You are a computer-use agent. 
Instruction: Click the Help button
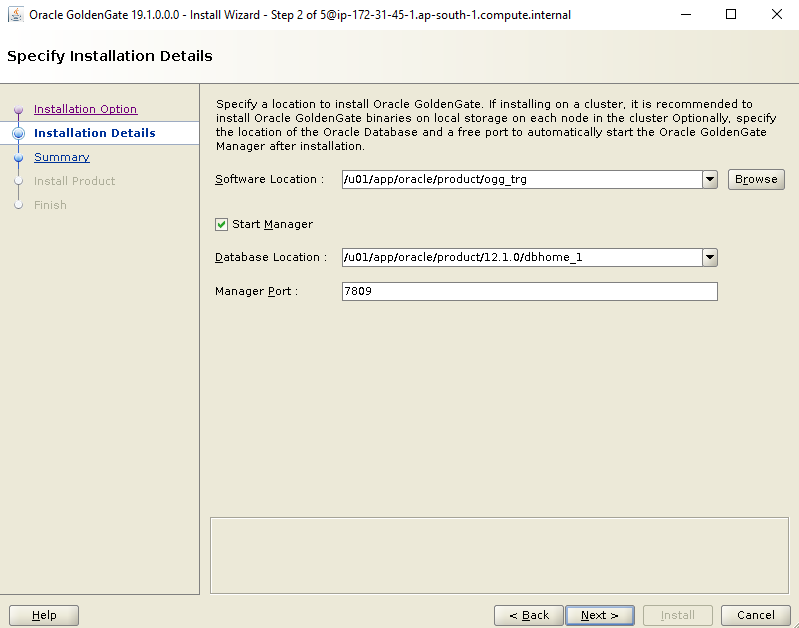[44, 615]
